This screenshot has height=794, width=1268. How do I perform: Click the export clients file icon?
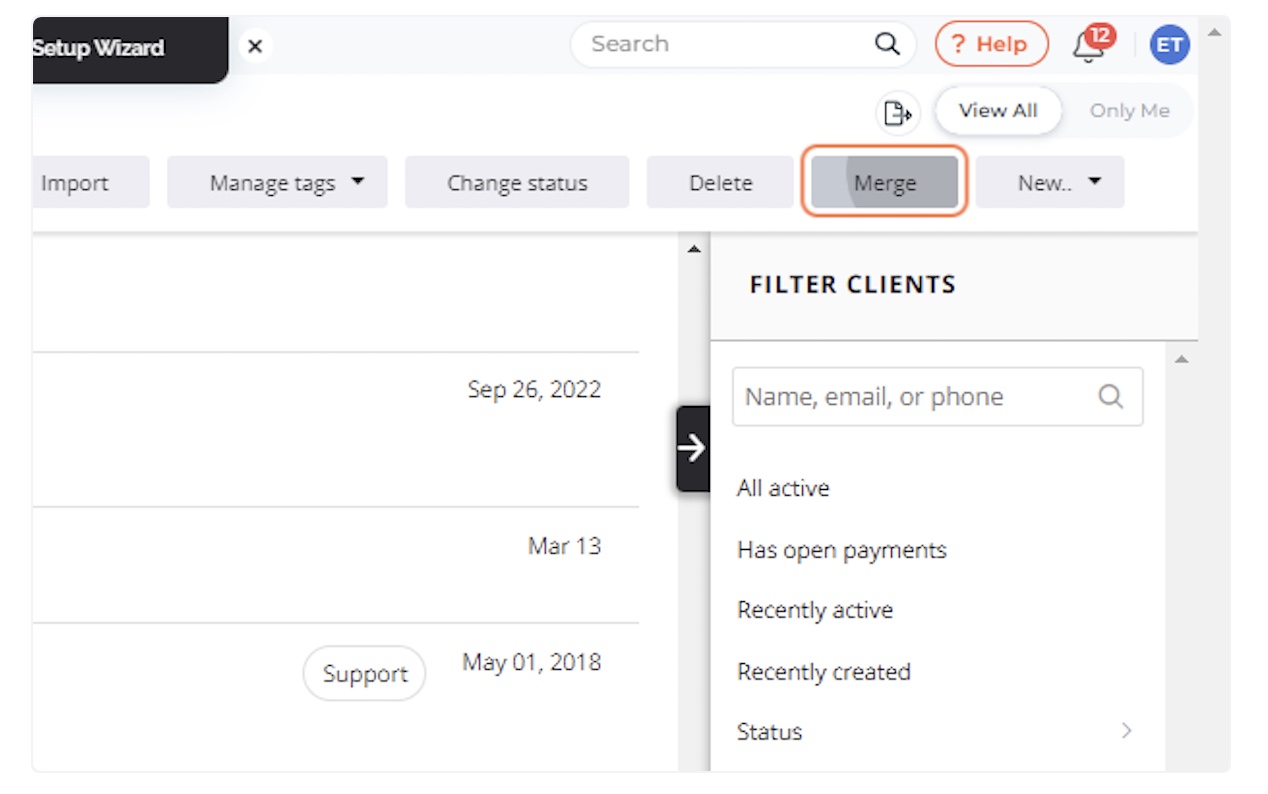[x=897, y=113]
